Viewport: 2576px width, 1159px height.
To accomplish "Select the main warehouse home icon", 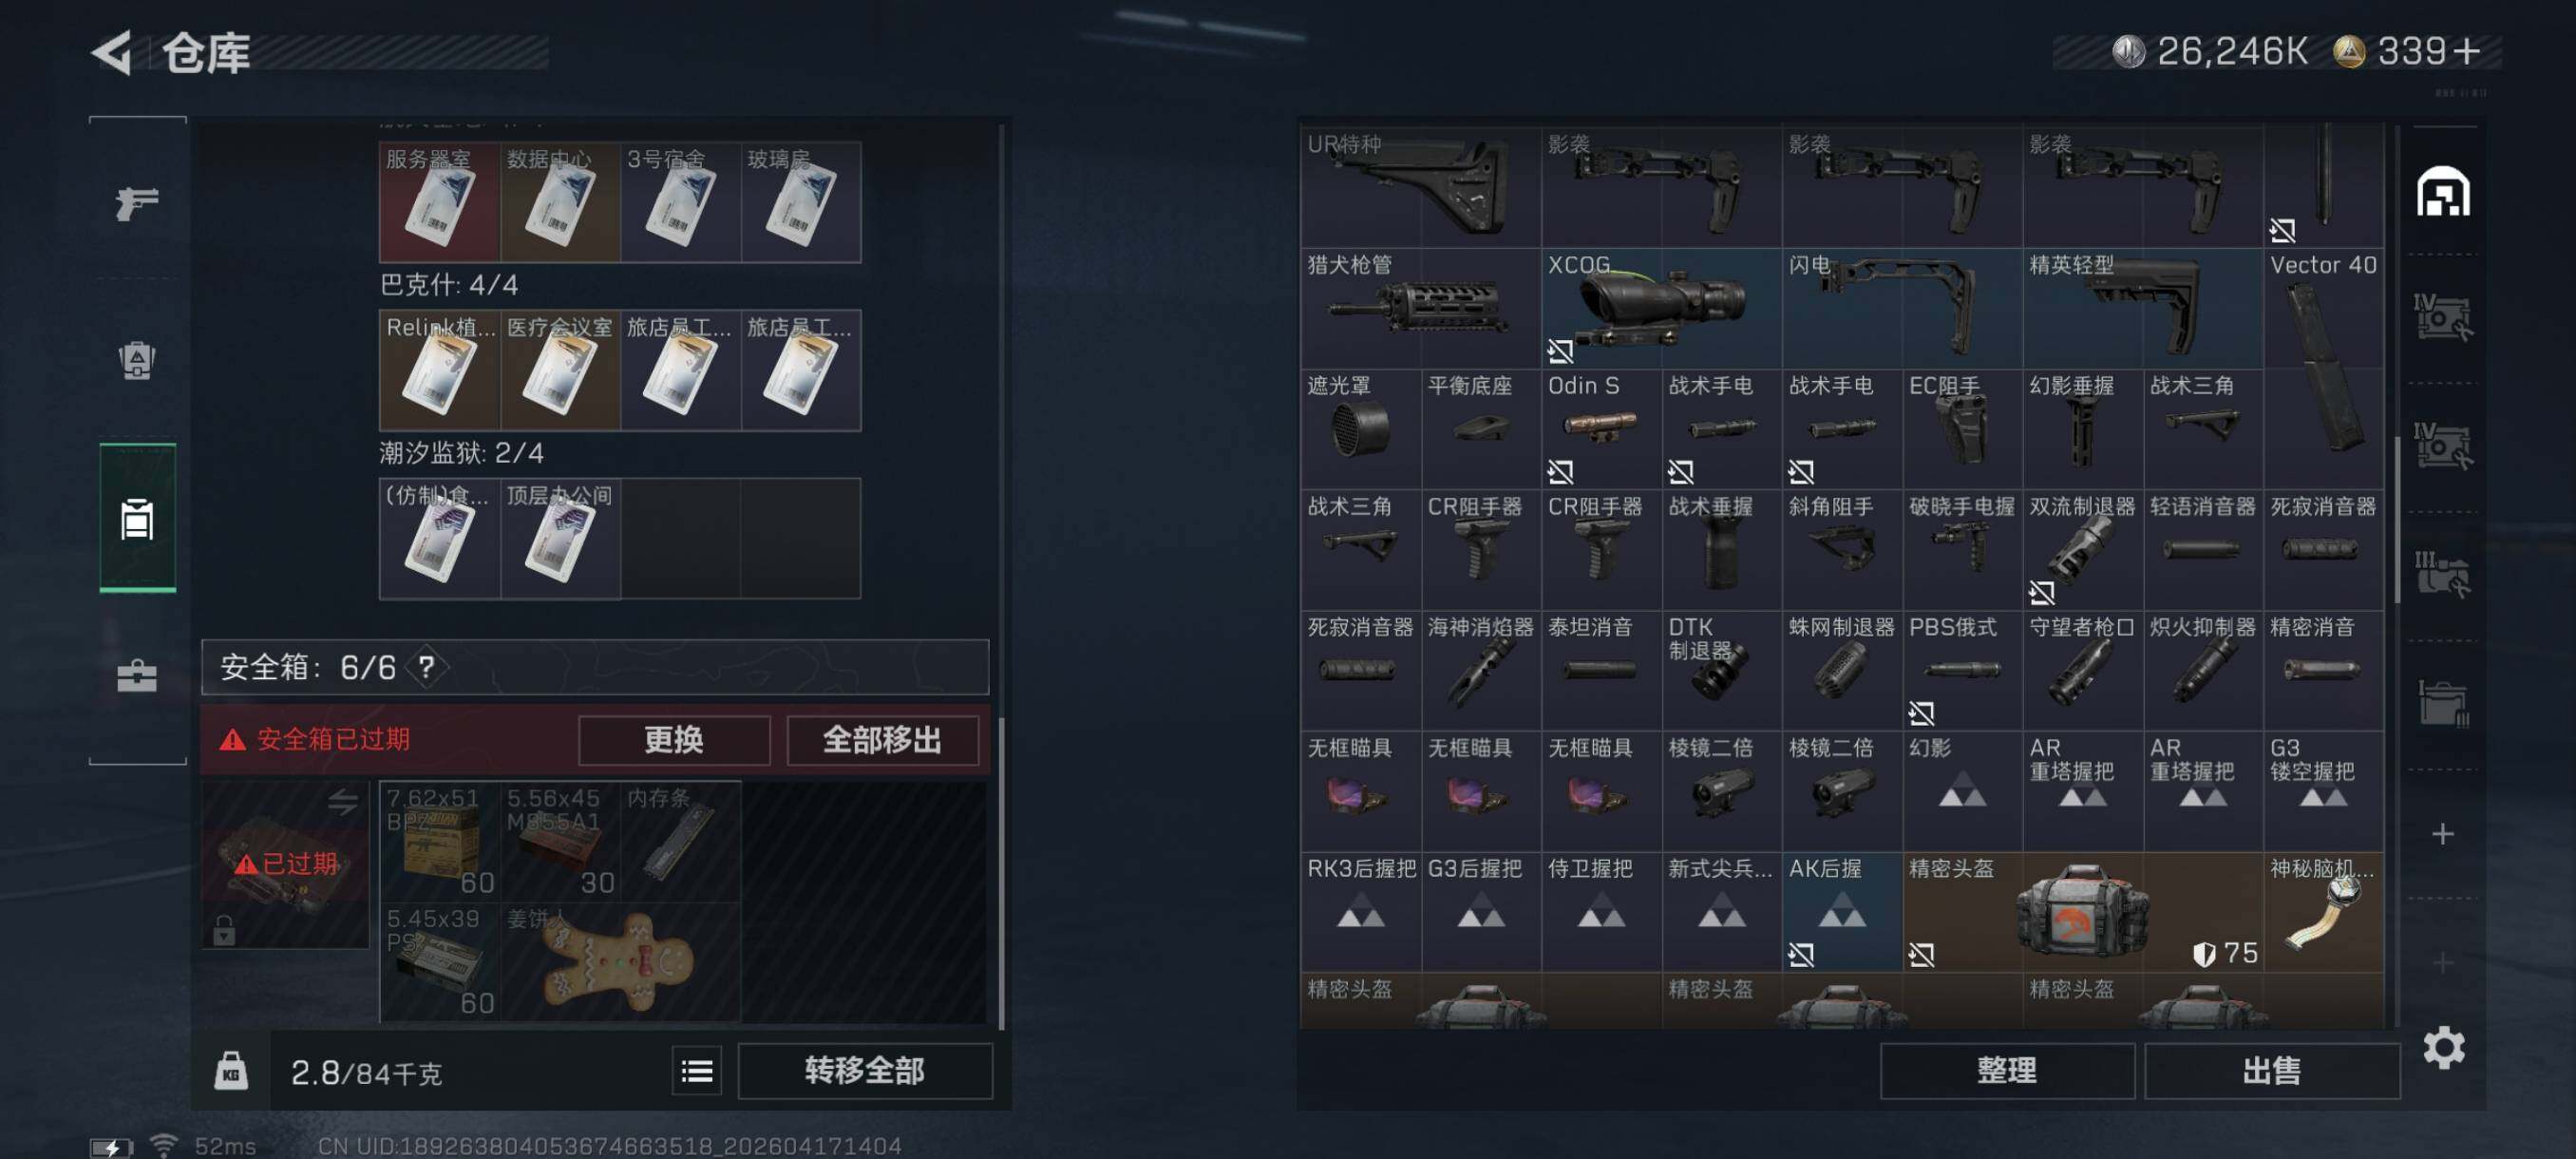I will [2443, 192].
